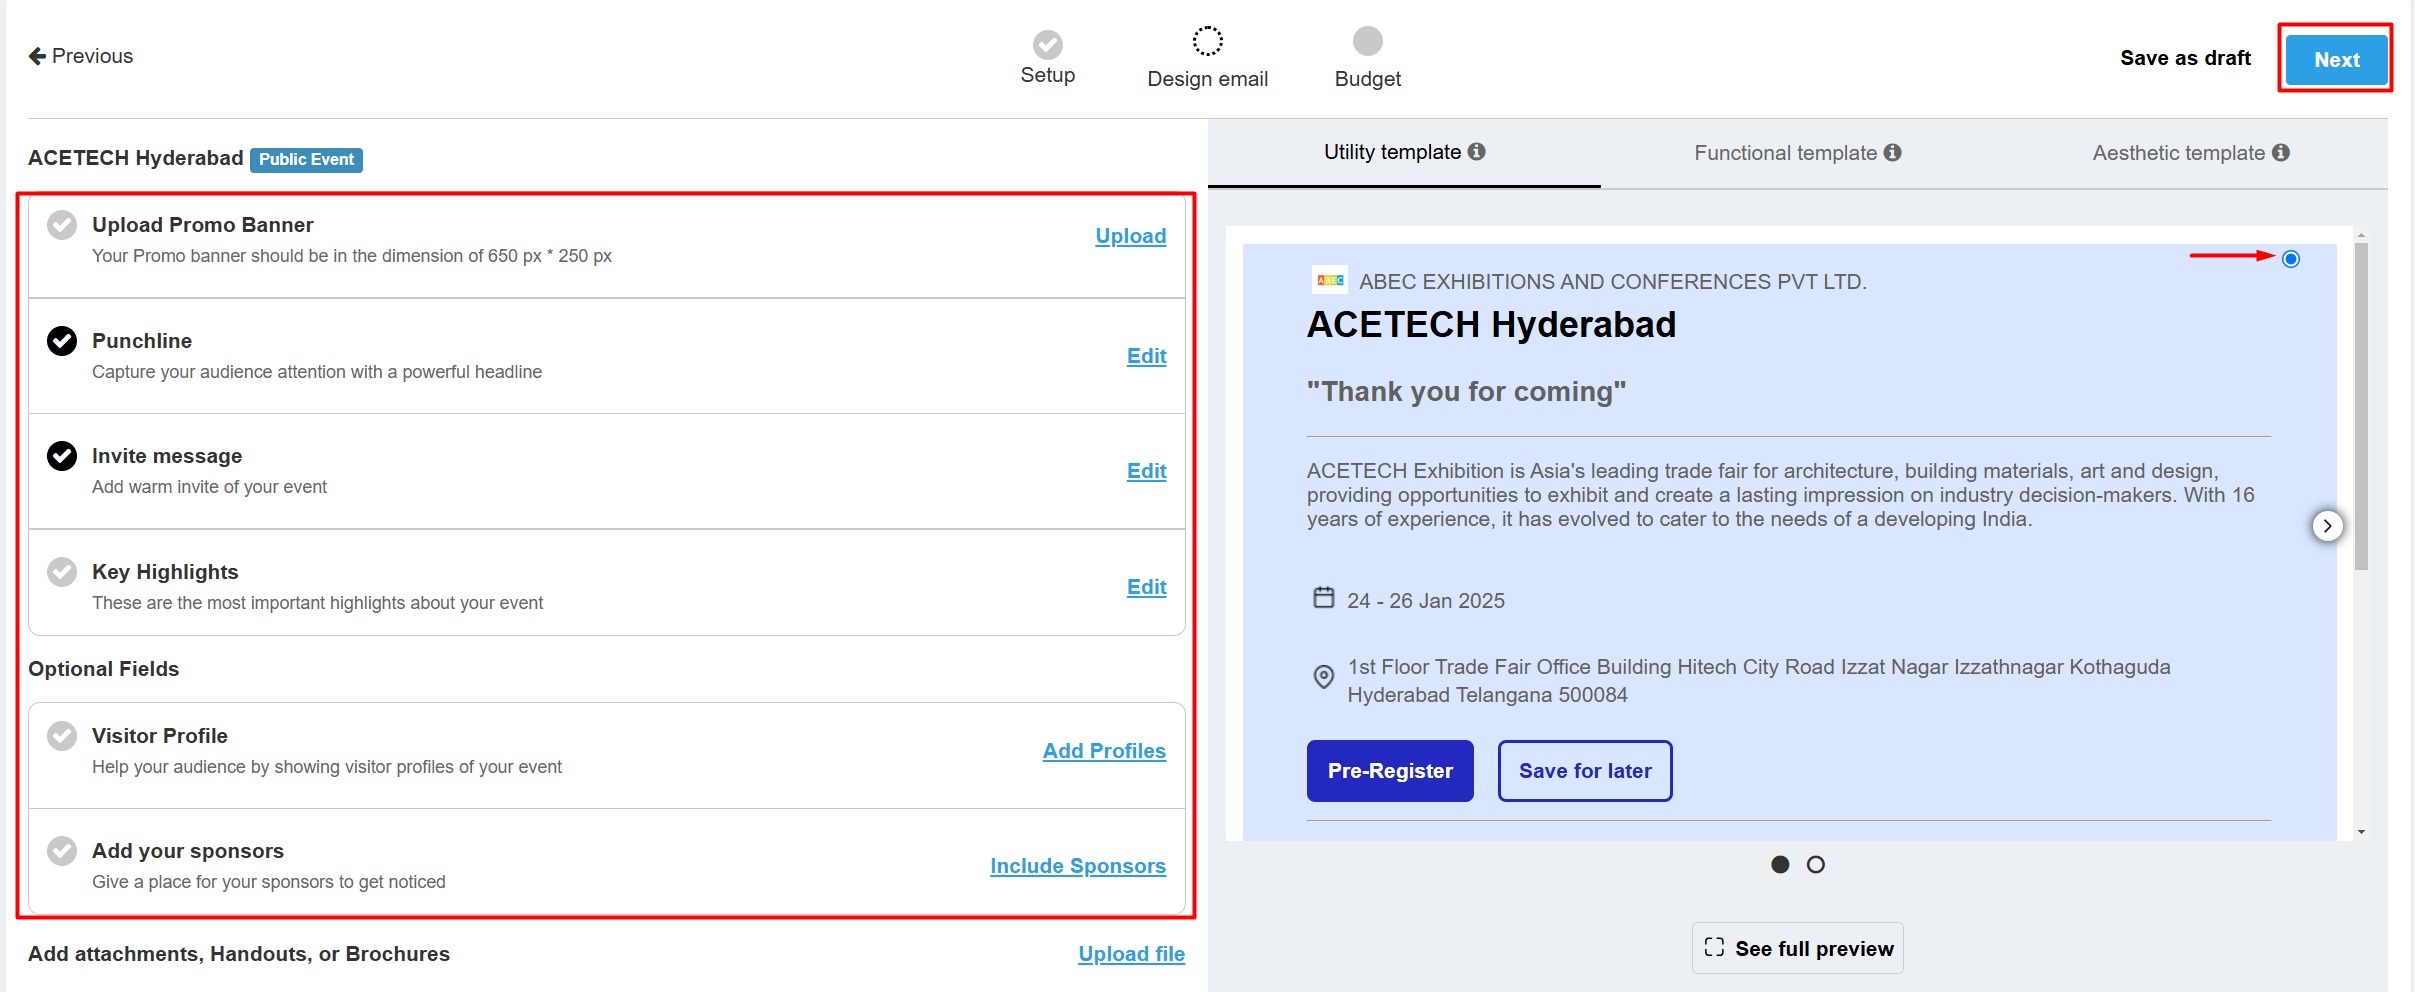Go to Setup step
The height and width of the screenshot is (992, 2415).
click(x=1047, y=58)
